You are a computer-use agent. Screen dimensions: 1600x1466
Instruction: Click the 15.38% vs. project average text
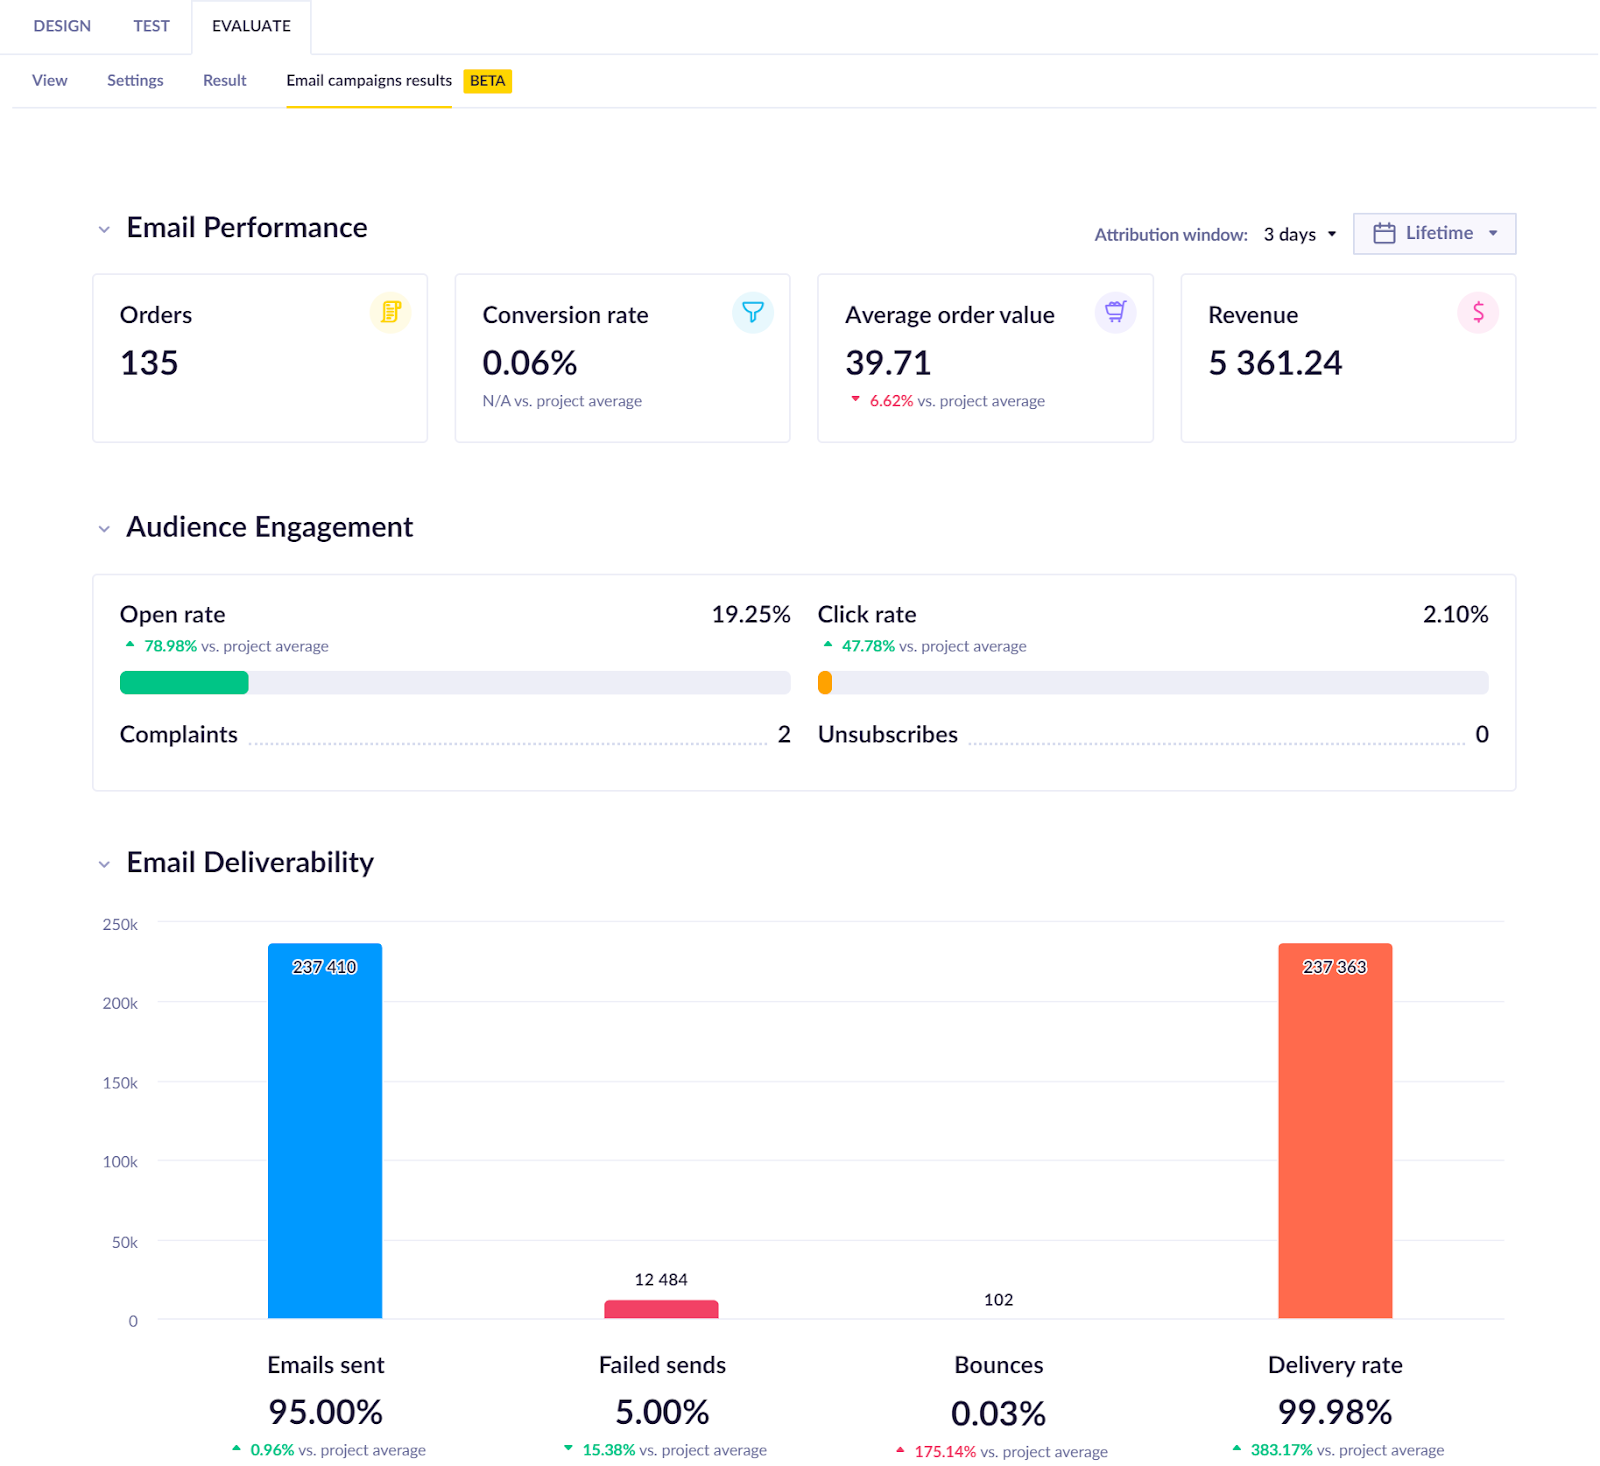point(675,1450)
